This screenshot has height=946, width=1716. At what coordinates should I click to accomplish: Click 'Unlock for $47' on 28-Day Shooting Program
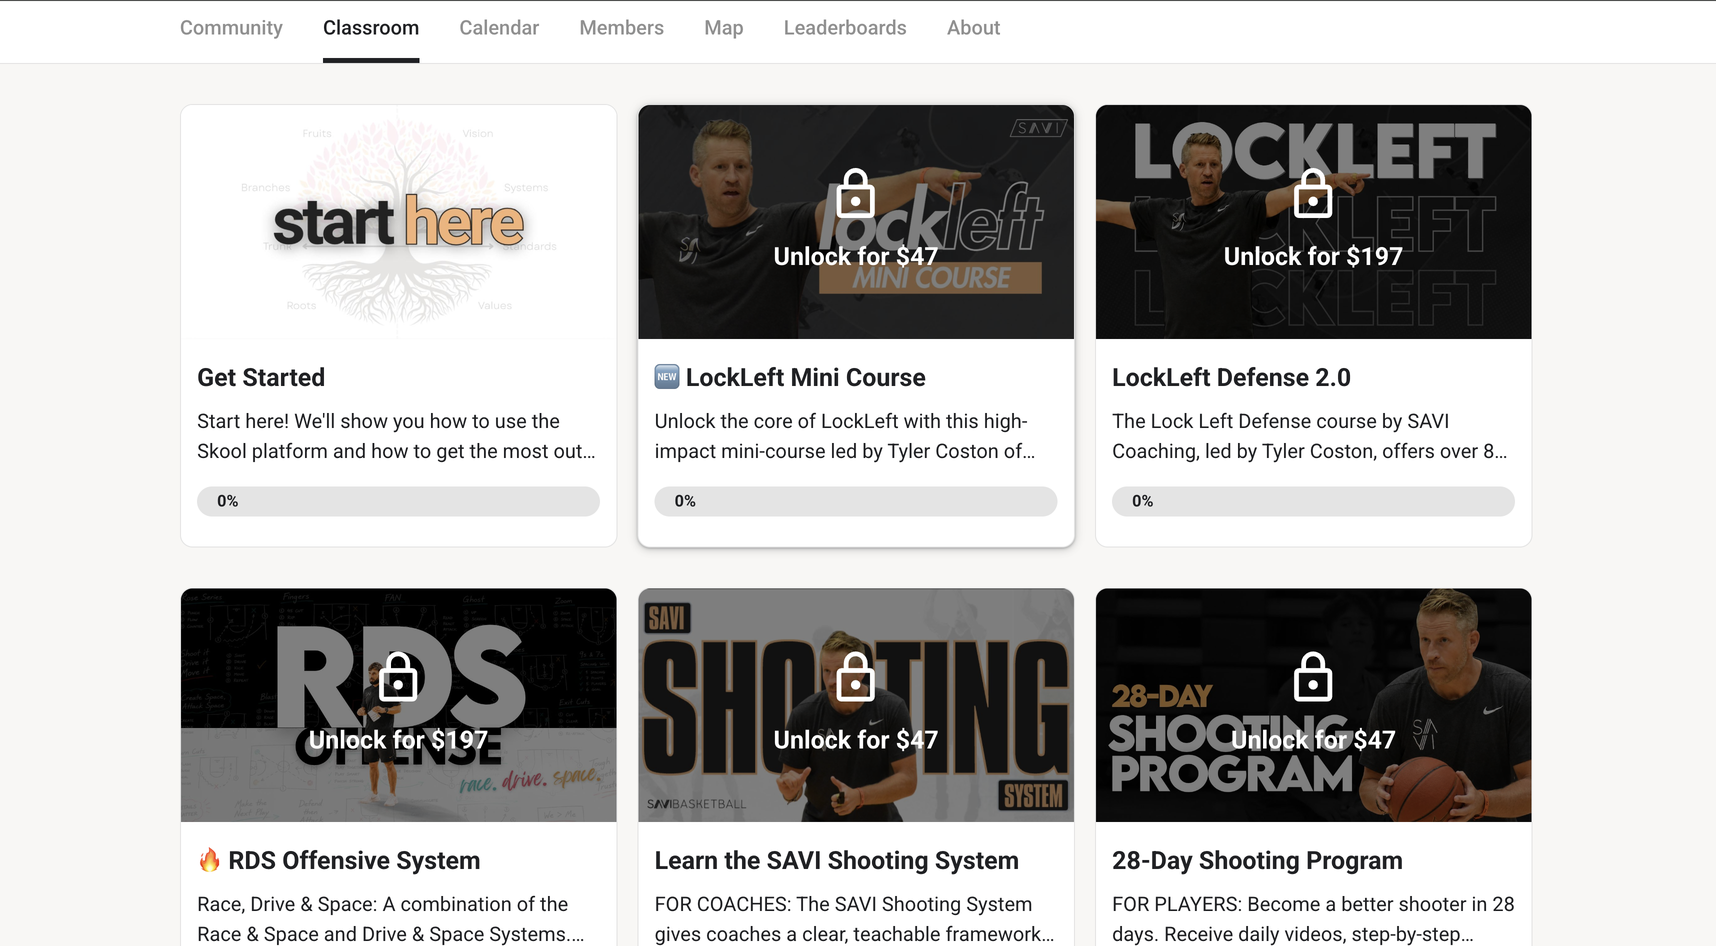pyautogui.click(x=1313, y=740)
